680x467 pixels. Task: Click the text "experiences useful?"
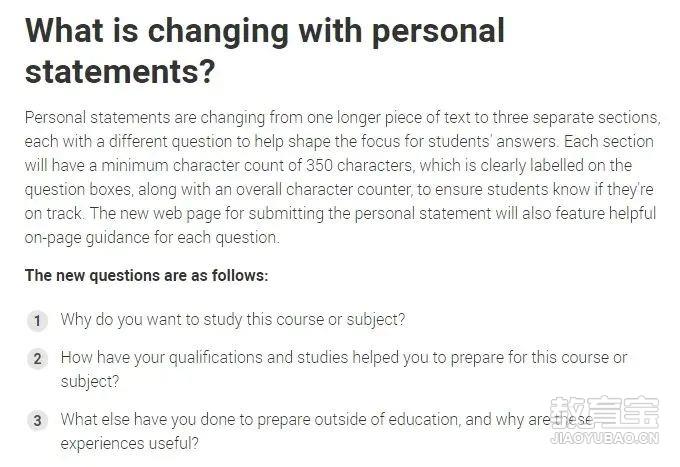(129, 444)
